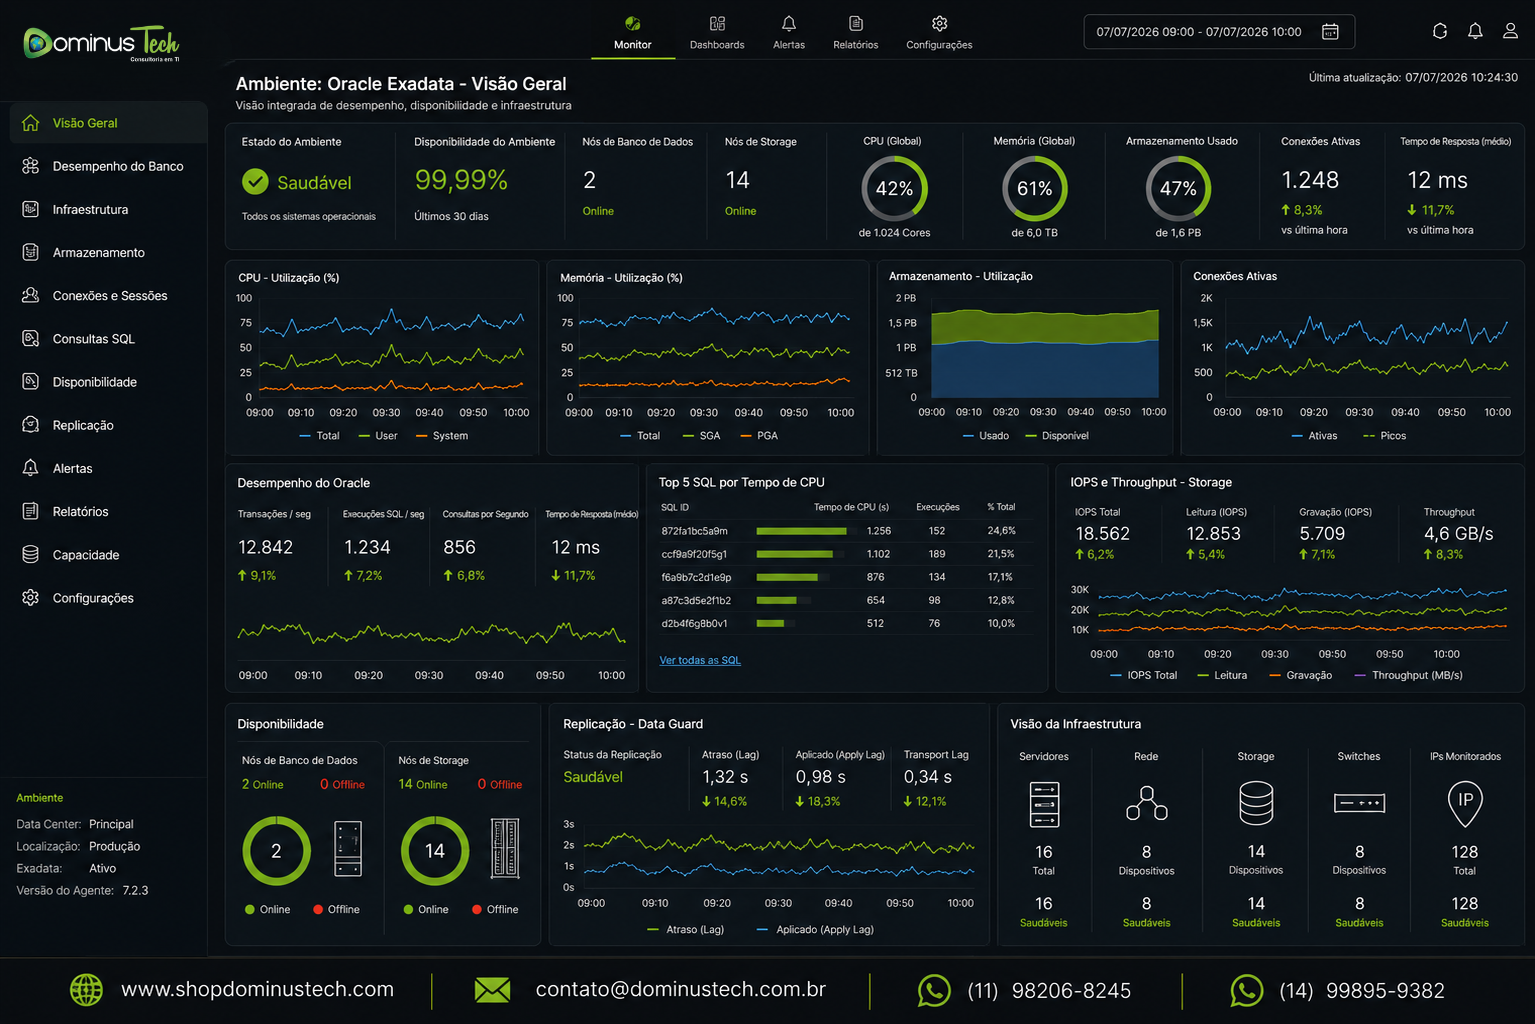
Task: Toggle Disponível legend in Armazenamento chart
Action: click(1057, 436)
